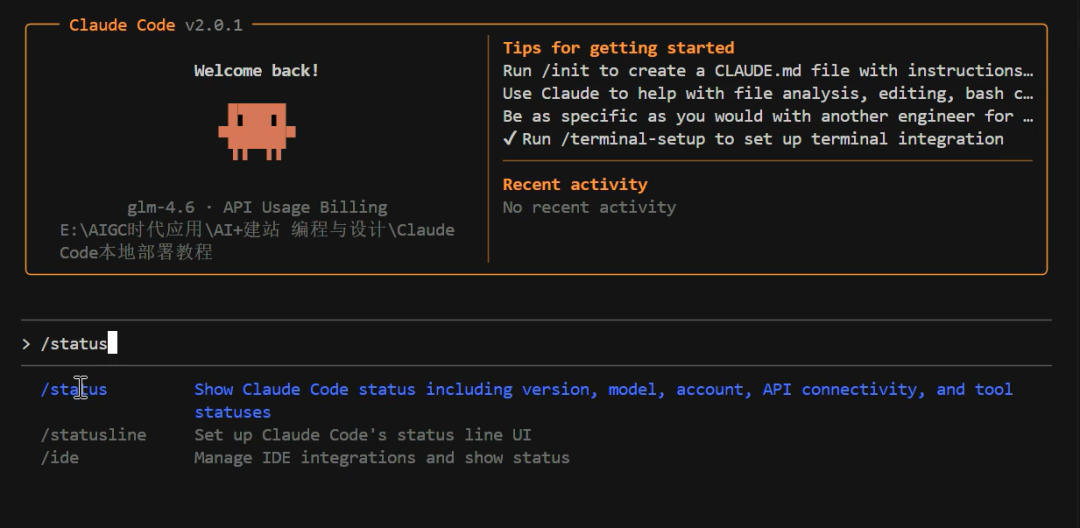Click the 'No recent activity' text
The height and width of the screenshot is (528, 1080).
point(590,207)
